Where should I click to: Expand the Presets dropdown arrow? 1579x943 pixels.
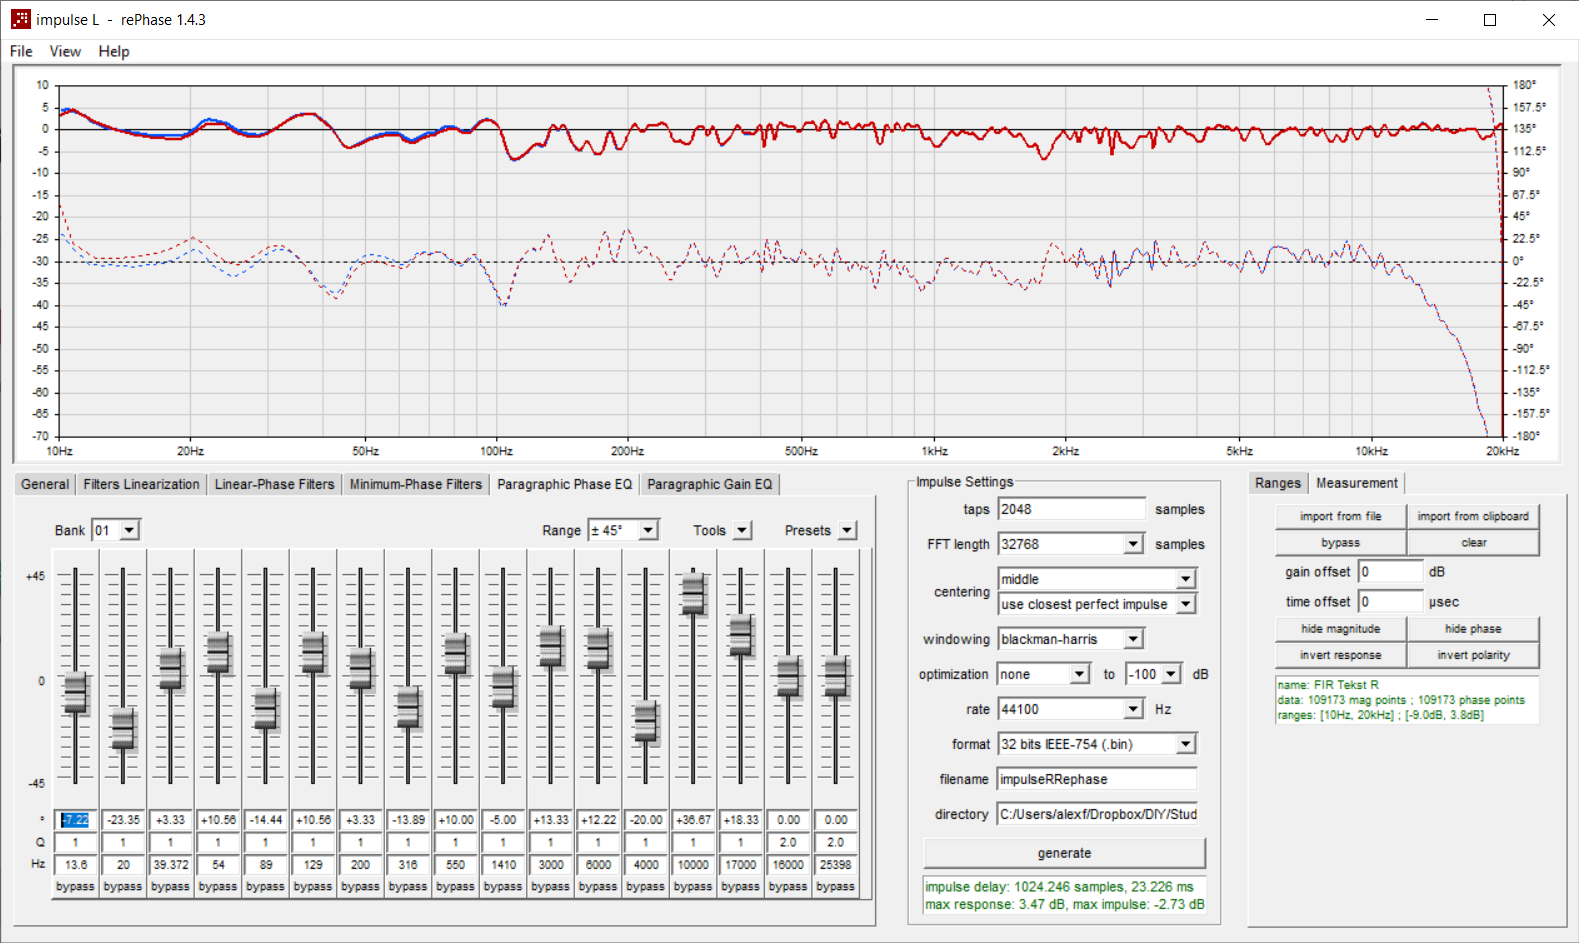(847, 530)
